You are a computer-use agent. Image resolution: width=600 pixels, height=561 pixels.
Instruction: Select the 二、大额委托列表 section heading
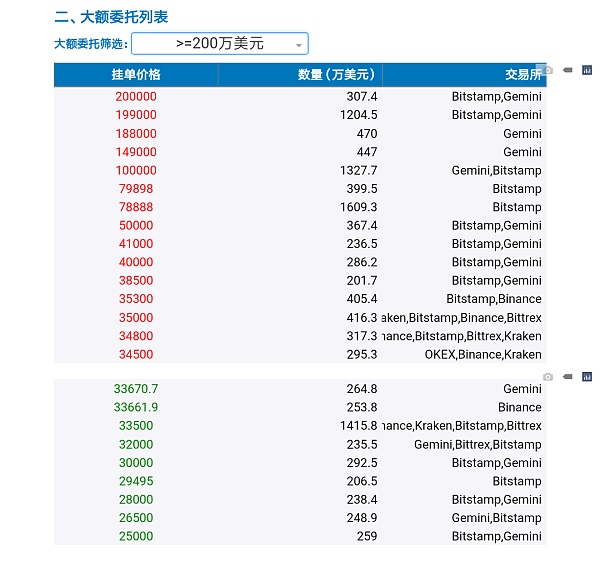point(111,17)
